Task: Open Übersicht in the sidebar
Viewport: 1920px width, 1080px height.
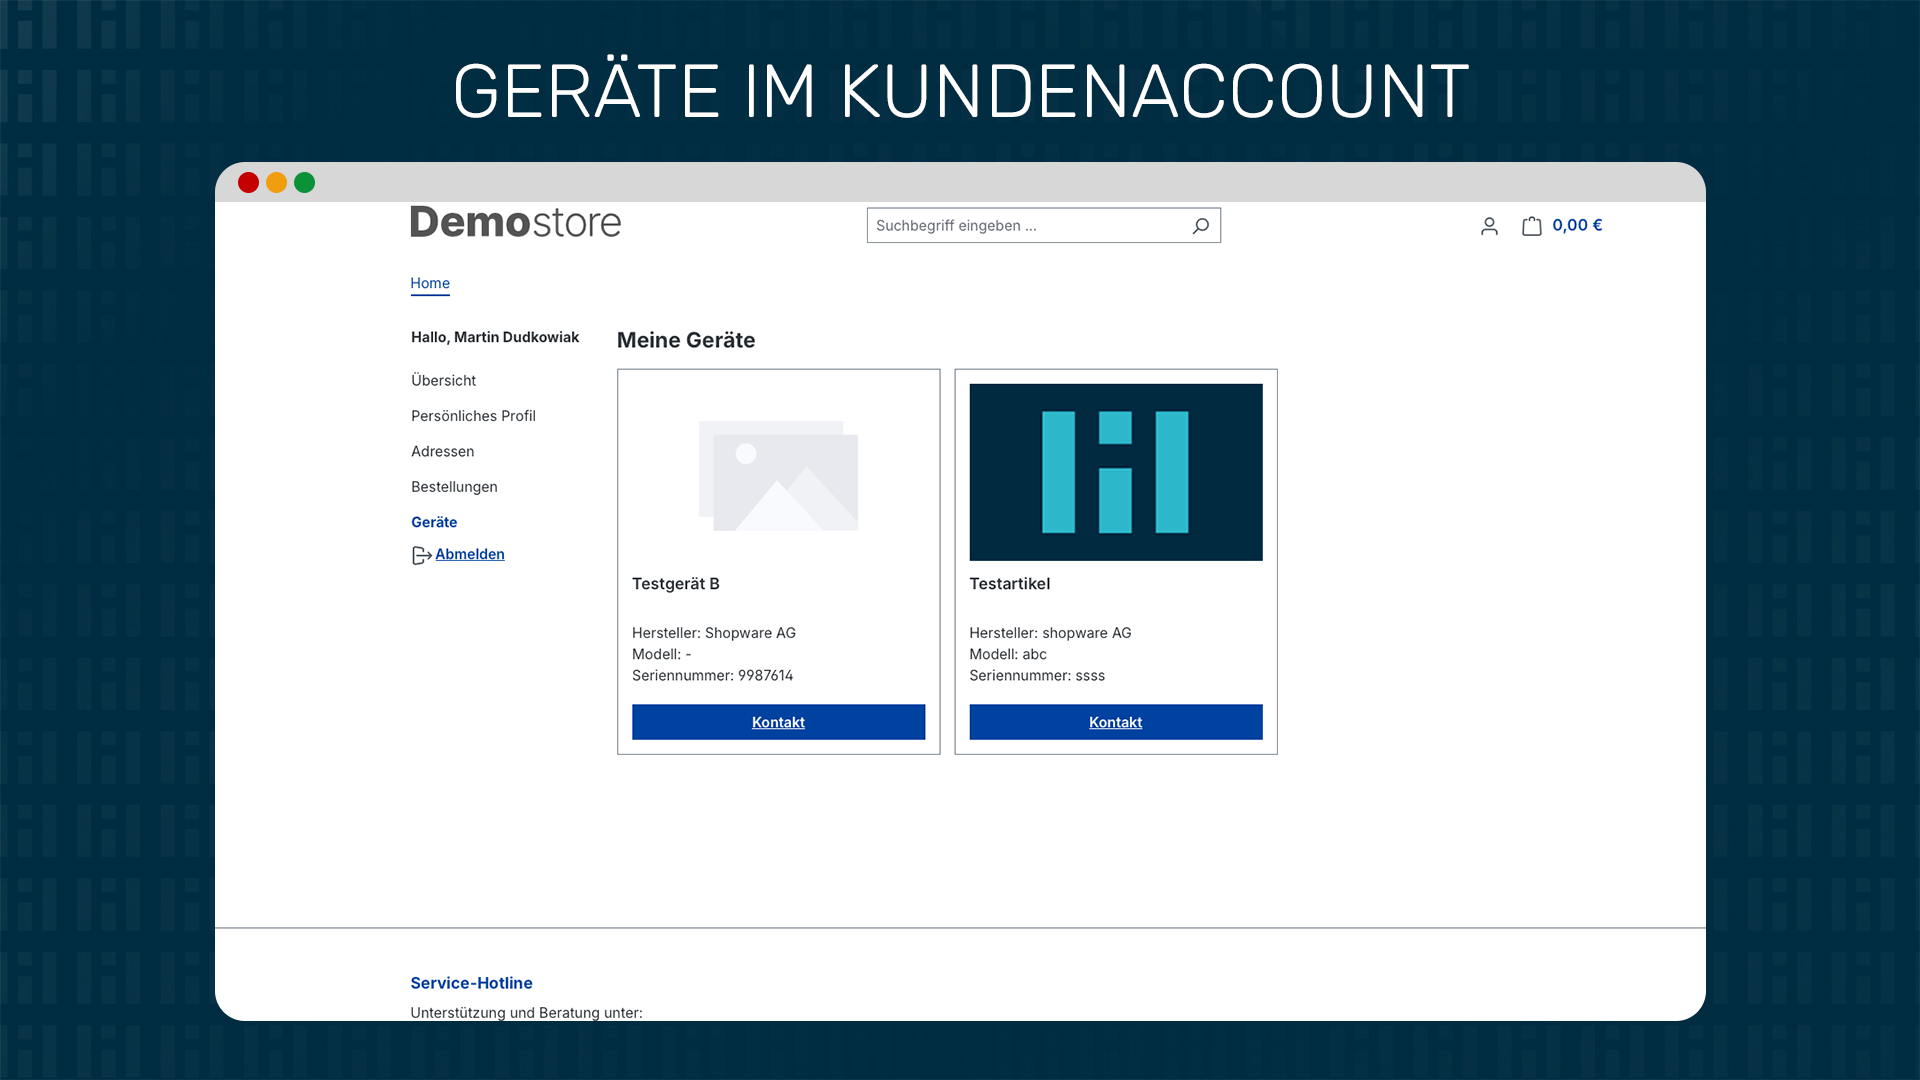Action: pos(443,380)
